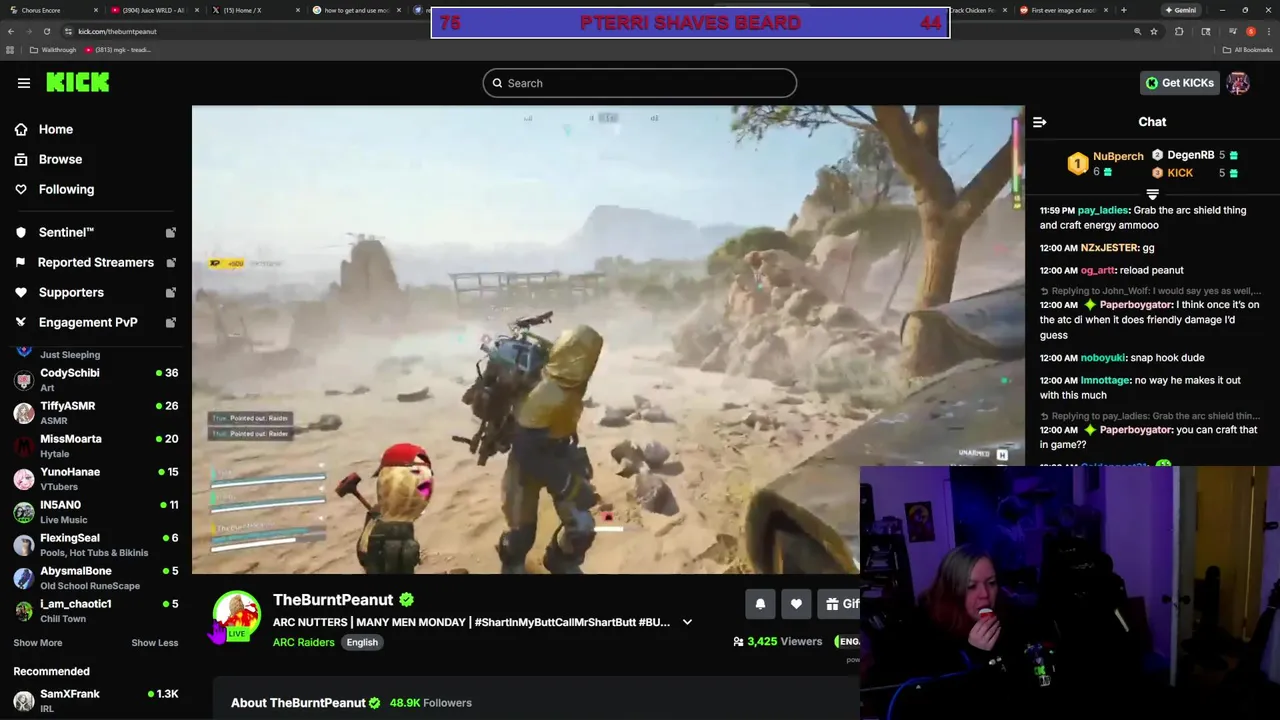
Task: Open AbysmalBone's channel in the sidebar
Action: click(95, 578)
